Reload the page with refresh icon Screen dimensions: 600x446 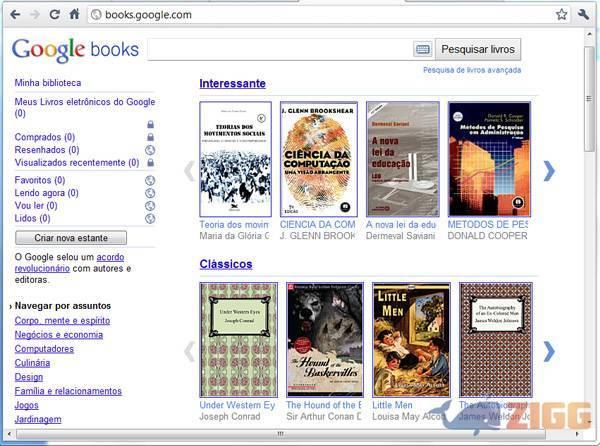tap(54, 14)
